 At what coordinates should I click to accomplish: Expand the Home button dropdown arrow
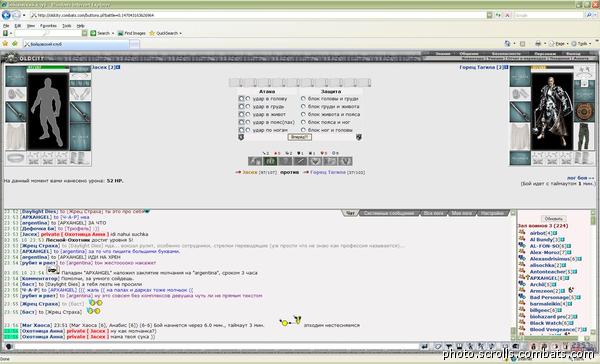pos(514,44)
